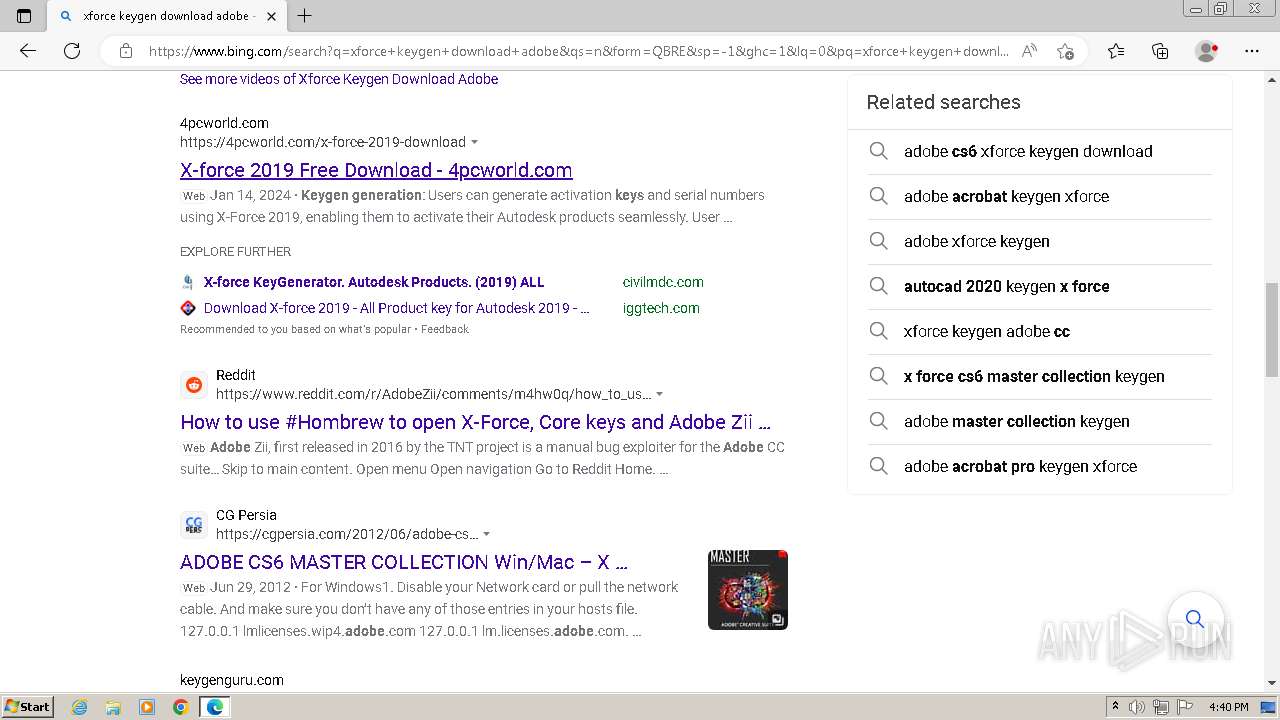The width and height of the screenshot is (1280, 720).
Task: Open the Action Center flag icon
Action: coord(1185,707)
